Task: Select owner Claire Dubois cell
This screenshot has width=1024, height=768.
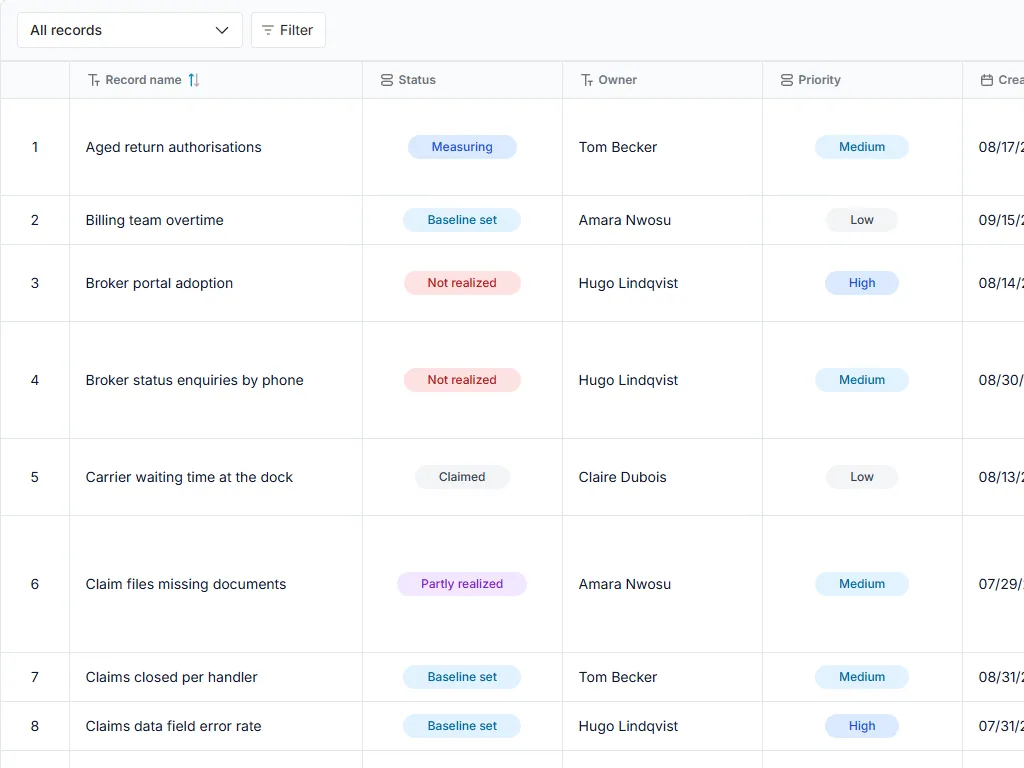Action: [622, 477]
